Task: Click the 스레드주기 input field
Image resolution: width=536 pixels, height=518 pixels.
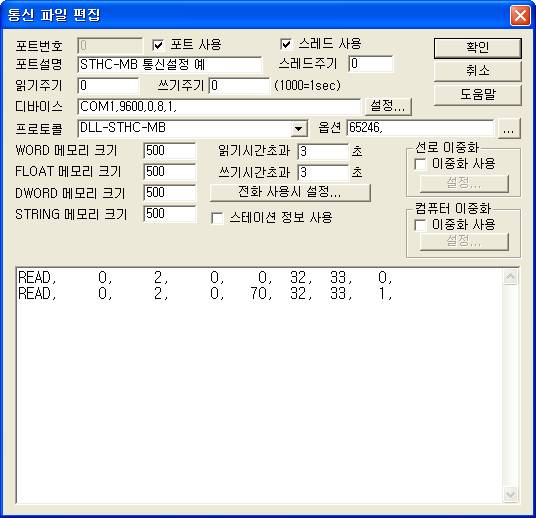Action: 371,64
